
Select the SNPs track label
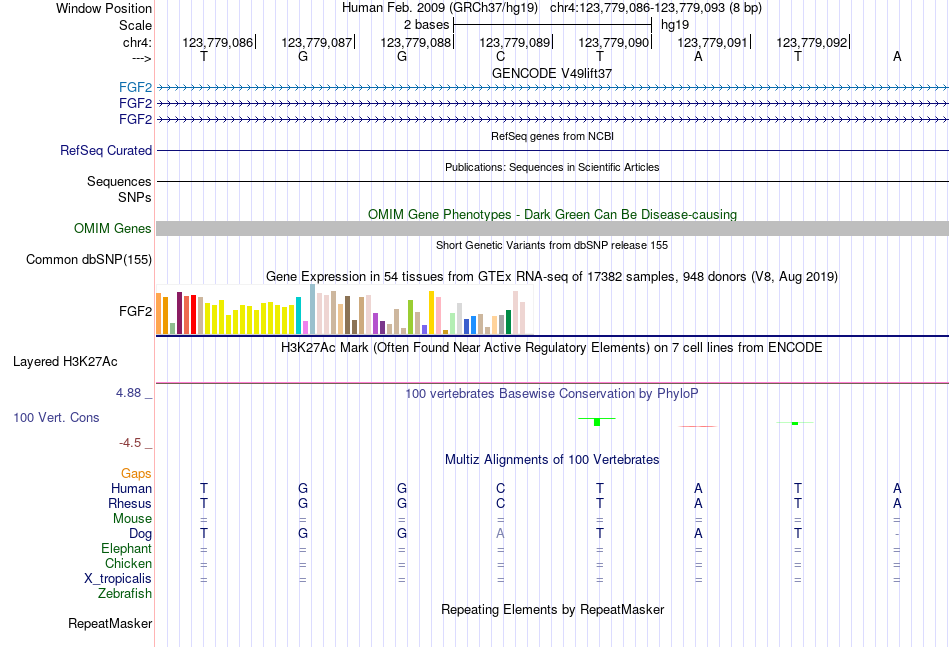click(135, 197)
